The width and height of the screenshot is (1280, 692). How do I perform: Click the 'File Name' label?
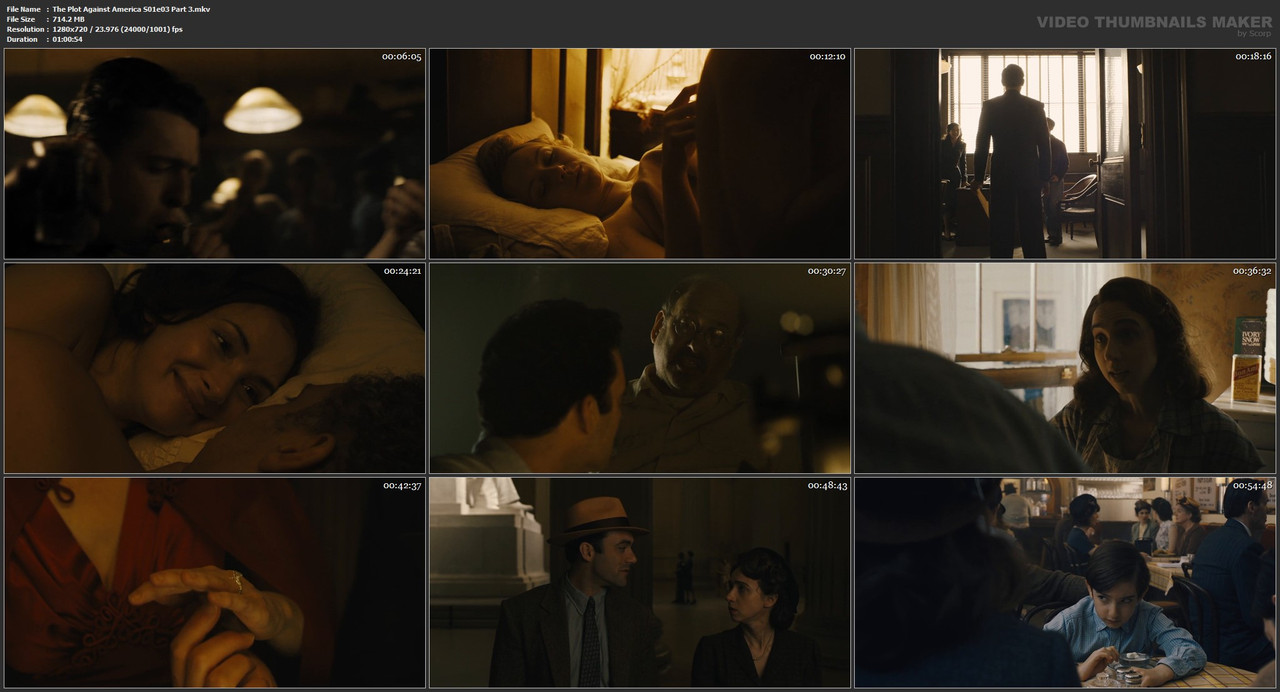[x=23, y=9]
